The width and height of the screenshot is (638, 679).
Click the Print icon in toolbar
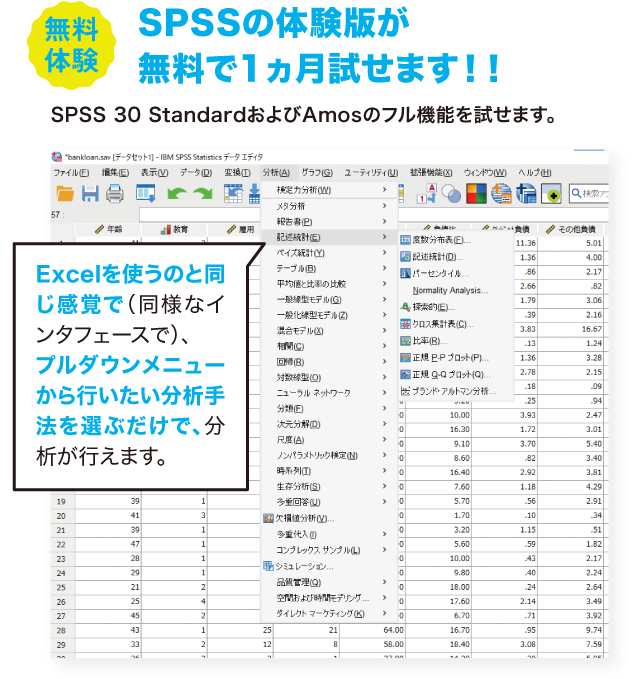click(115, 193)
